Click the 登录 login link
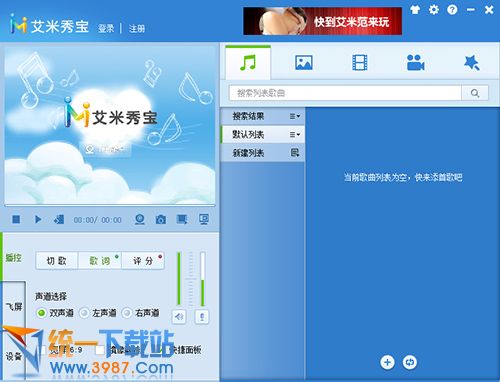The width and height of the screenshot is (500, 382). pyautogui.click(x=106, y=28)
